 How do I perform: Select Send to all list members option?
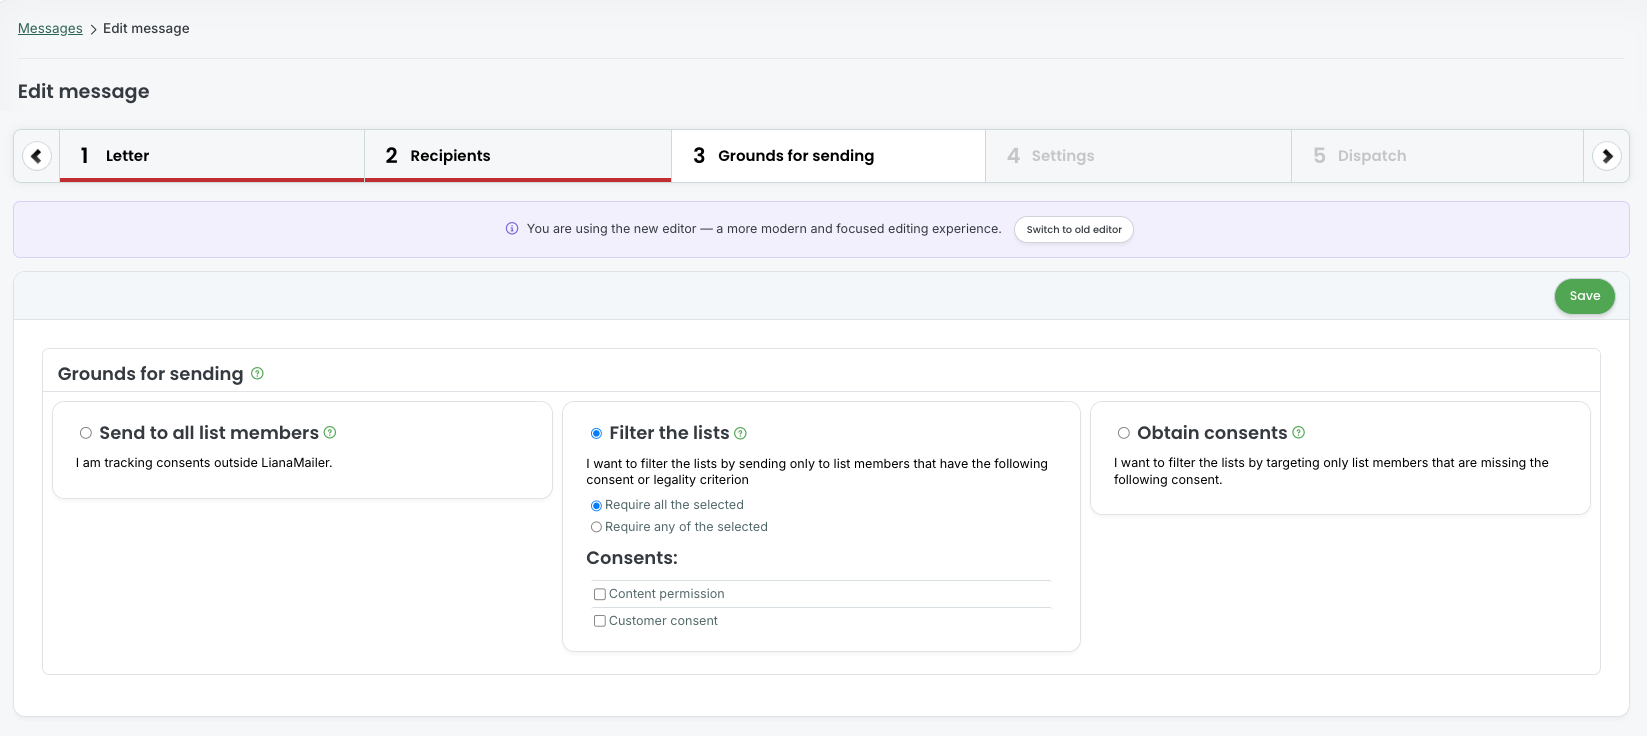[x=86, y=433]
